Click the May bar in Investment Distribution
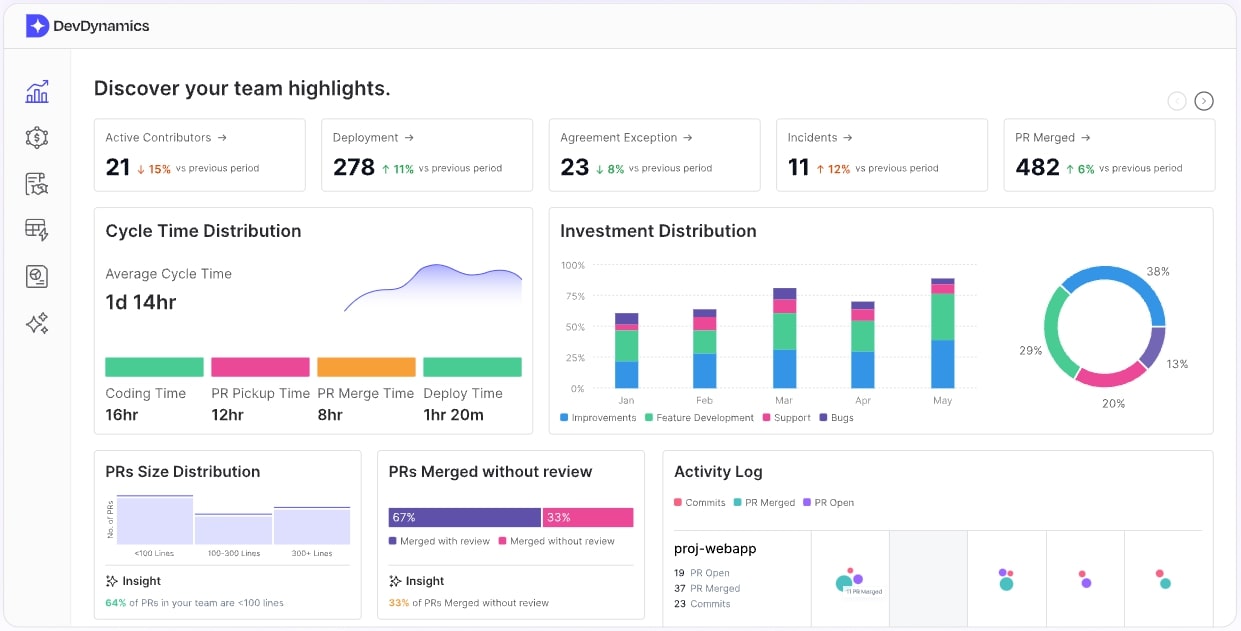 942,335
